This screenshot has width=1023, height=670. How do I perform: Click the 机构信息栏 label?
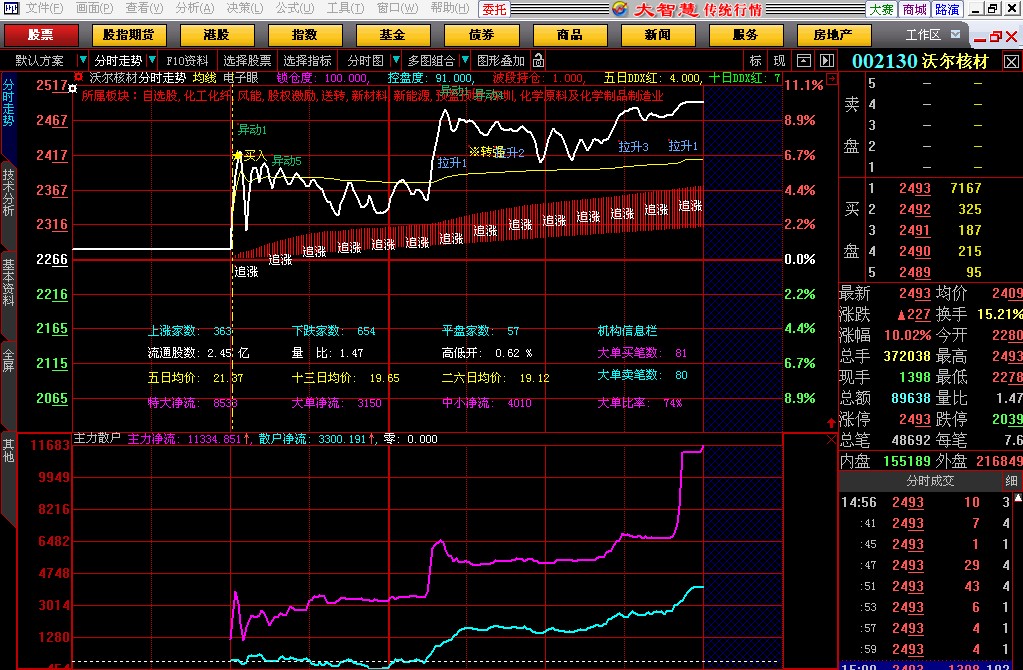tap(627, 331)
